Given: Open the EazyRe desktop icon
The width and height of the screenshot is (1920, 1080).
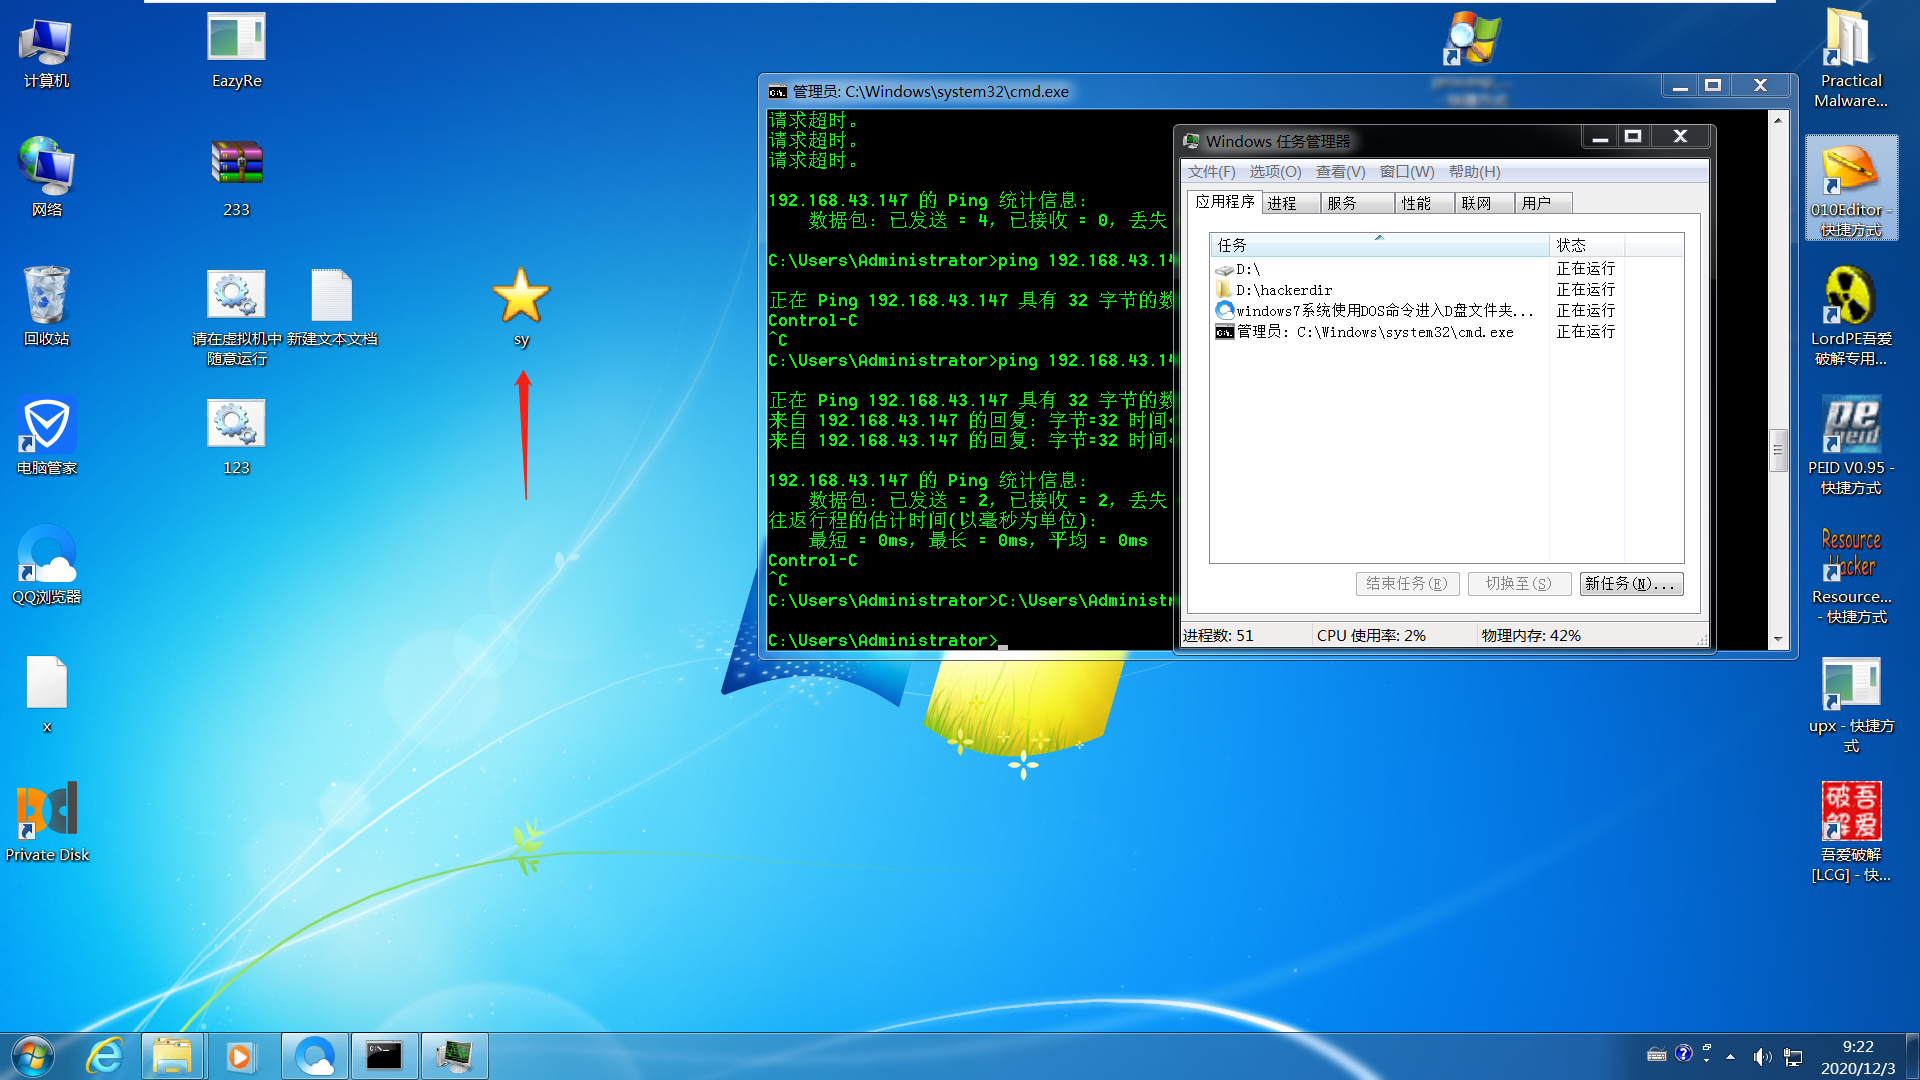Looking at the screenshot, I should pyautogui.click(x=236, y=38).
